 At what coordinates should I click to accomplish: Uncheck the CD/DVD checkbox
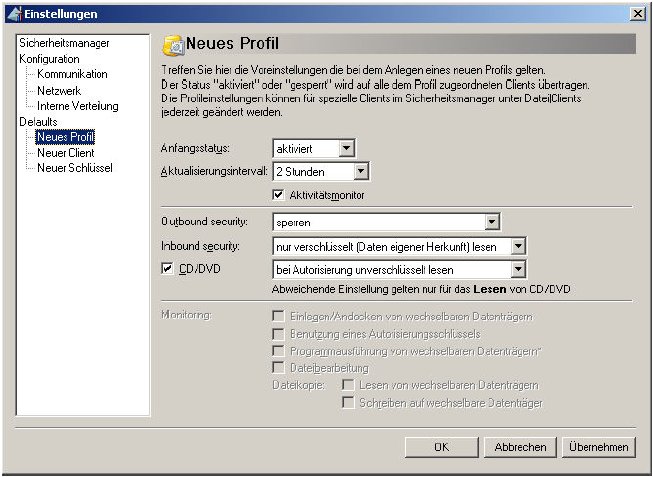(x=167, y=268)
